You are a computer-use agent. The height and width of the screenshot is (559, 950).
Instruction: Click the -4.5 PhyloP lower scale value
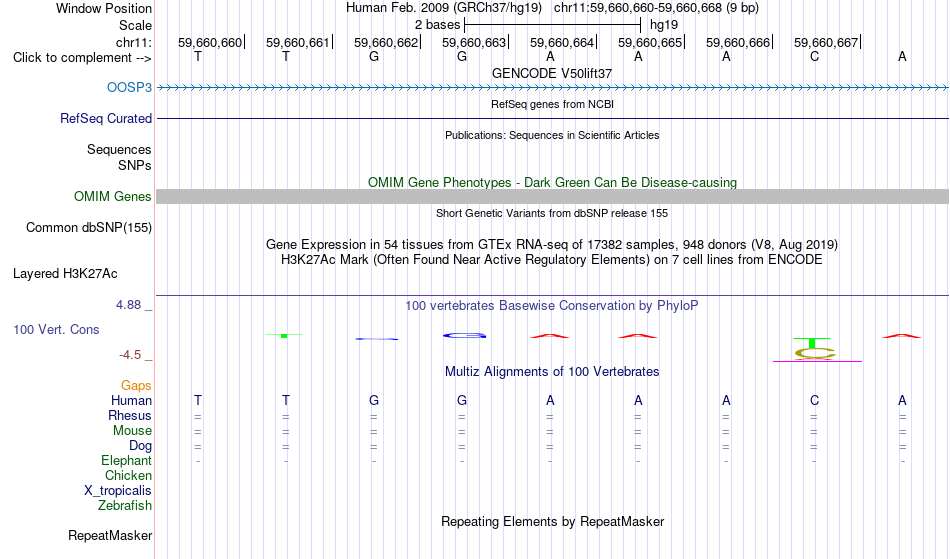point(130,354)
